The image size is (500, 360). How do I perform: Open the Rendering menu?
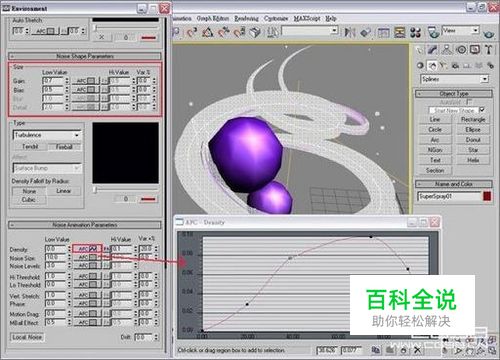246,18
